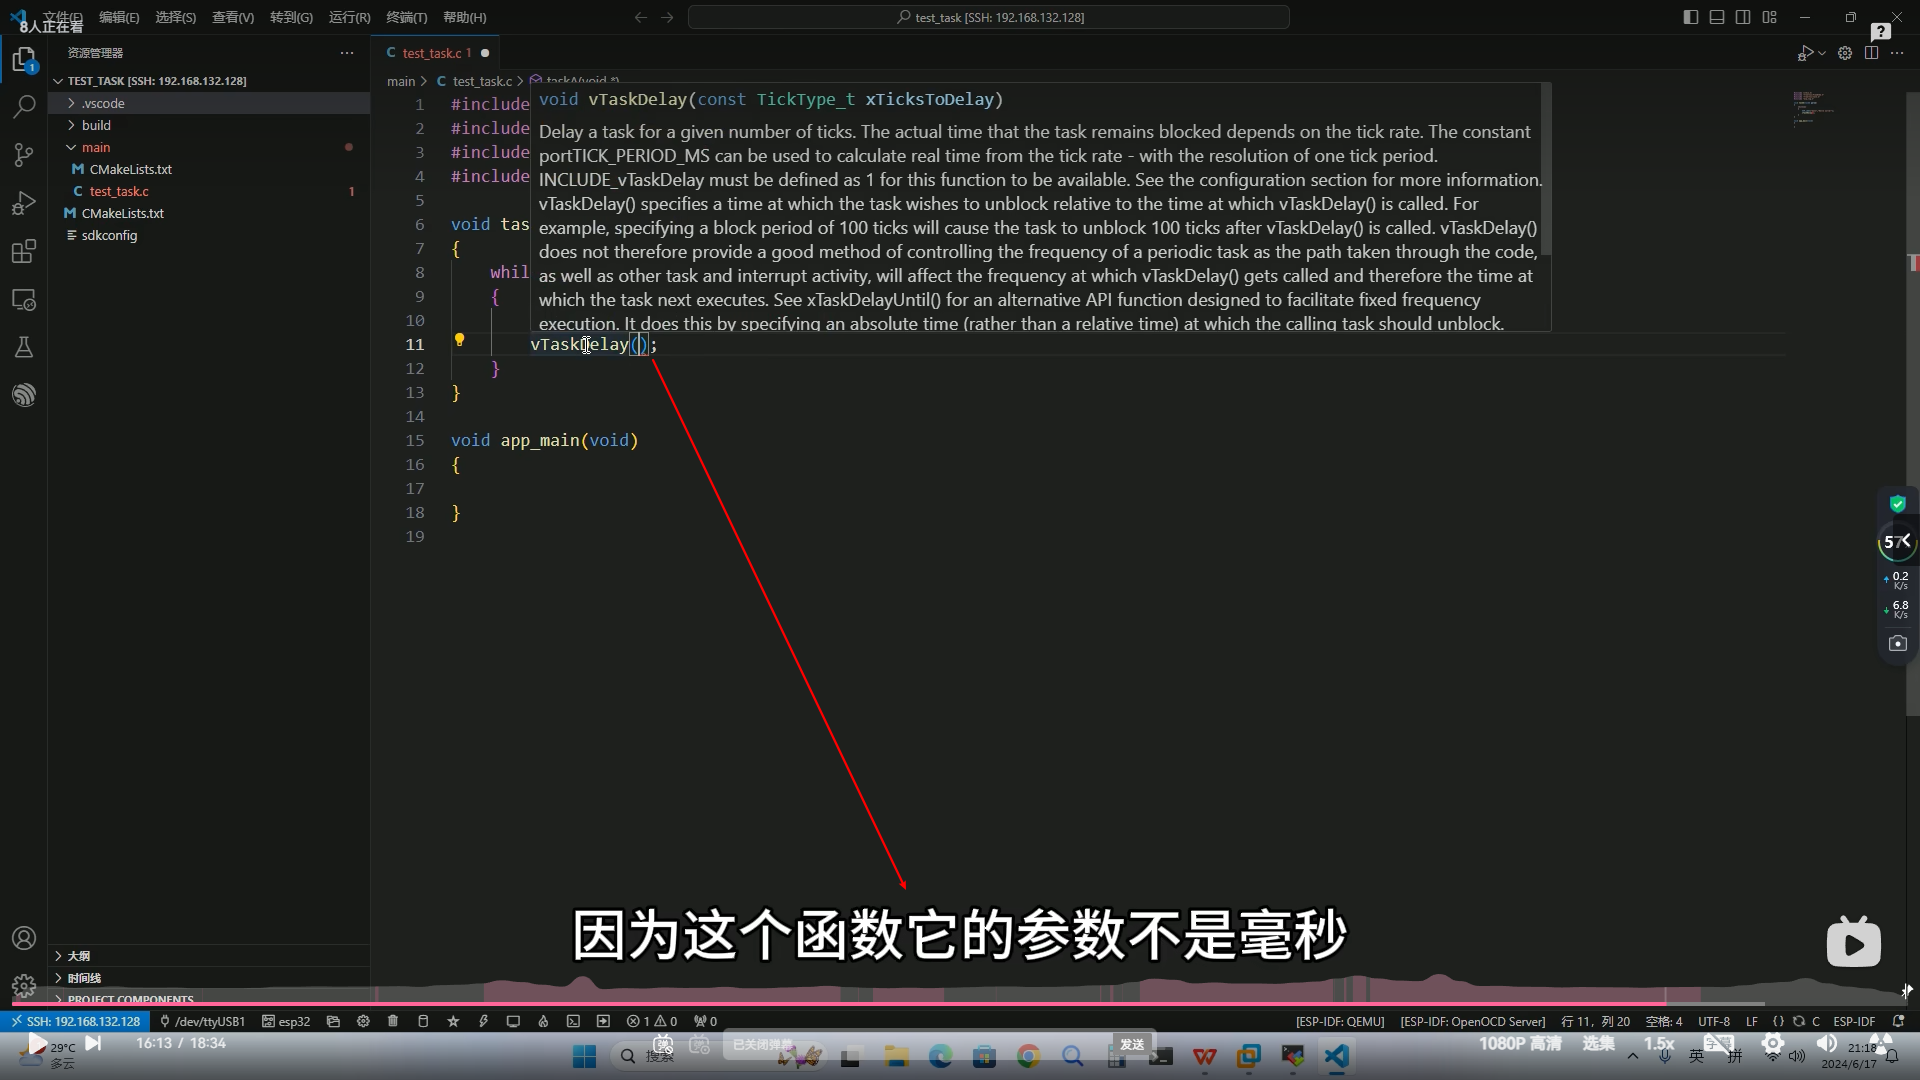Viewport: 1920px width, 1080px height.
Task: Open the 转到(G) menu
Action: click(291, 17)
